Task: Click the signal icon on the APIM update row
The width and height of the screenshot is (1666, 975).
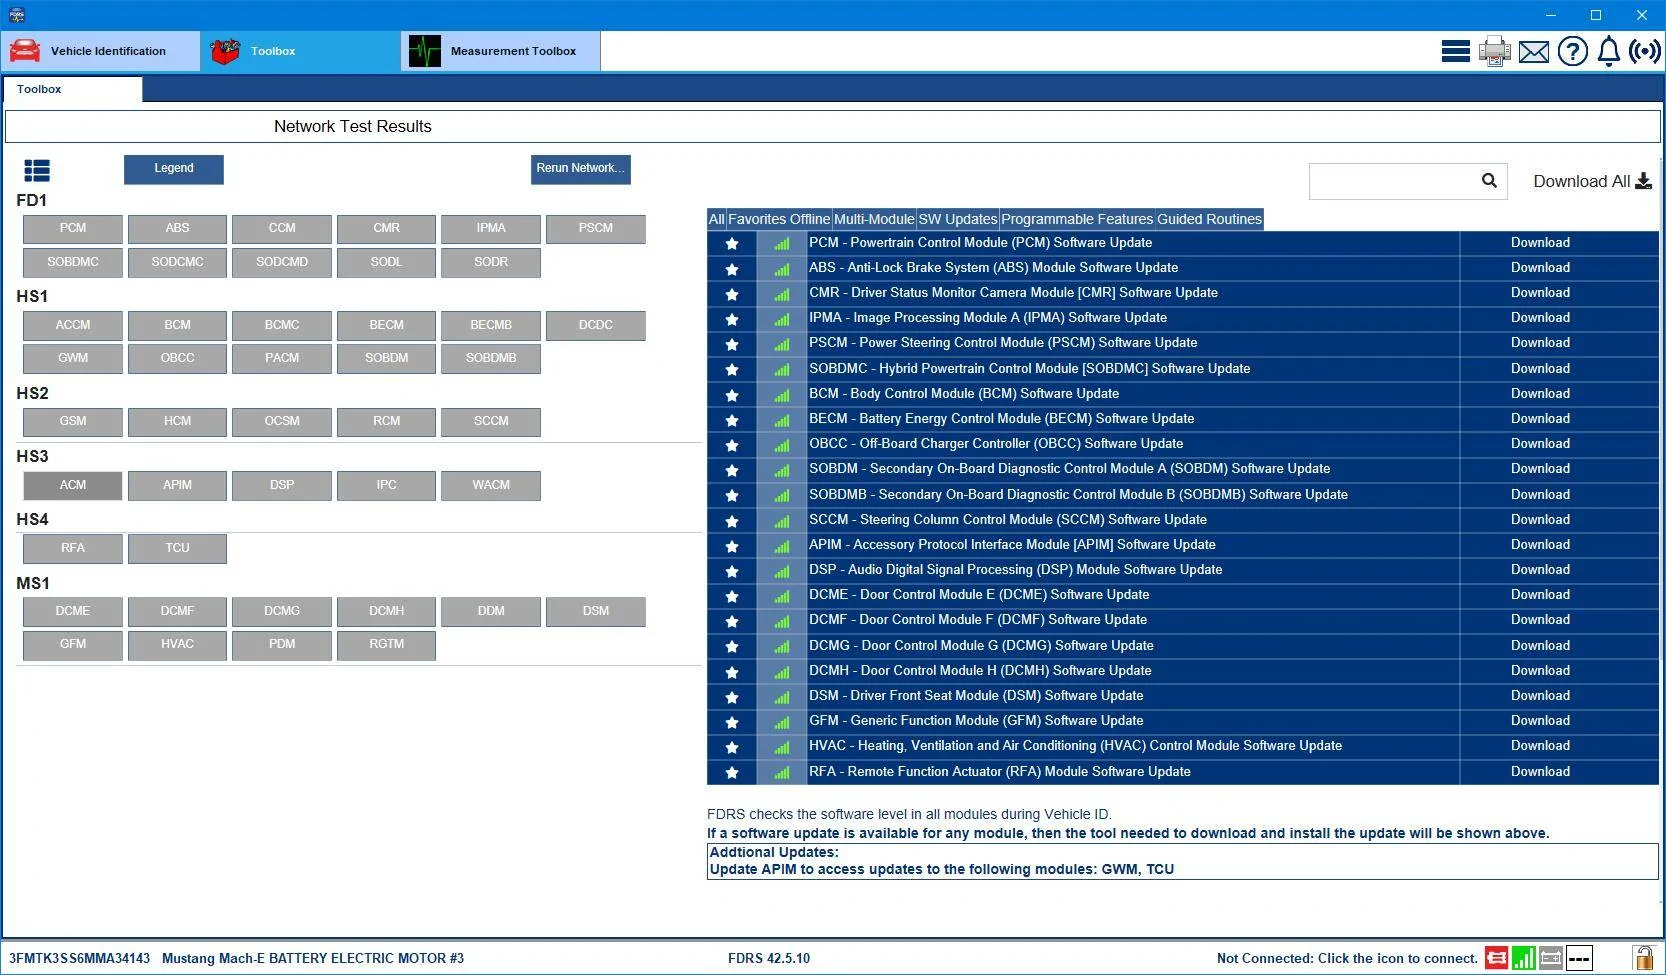Action: 782,546
